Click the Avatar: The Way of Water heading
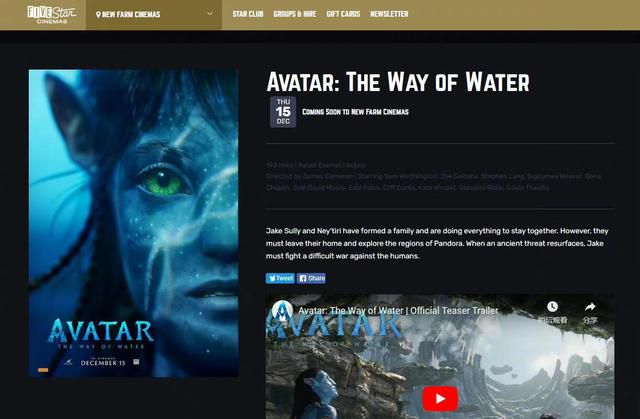The height and width of the screenshot is (419, 640). (398, 82)
